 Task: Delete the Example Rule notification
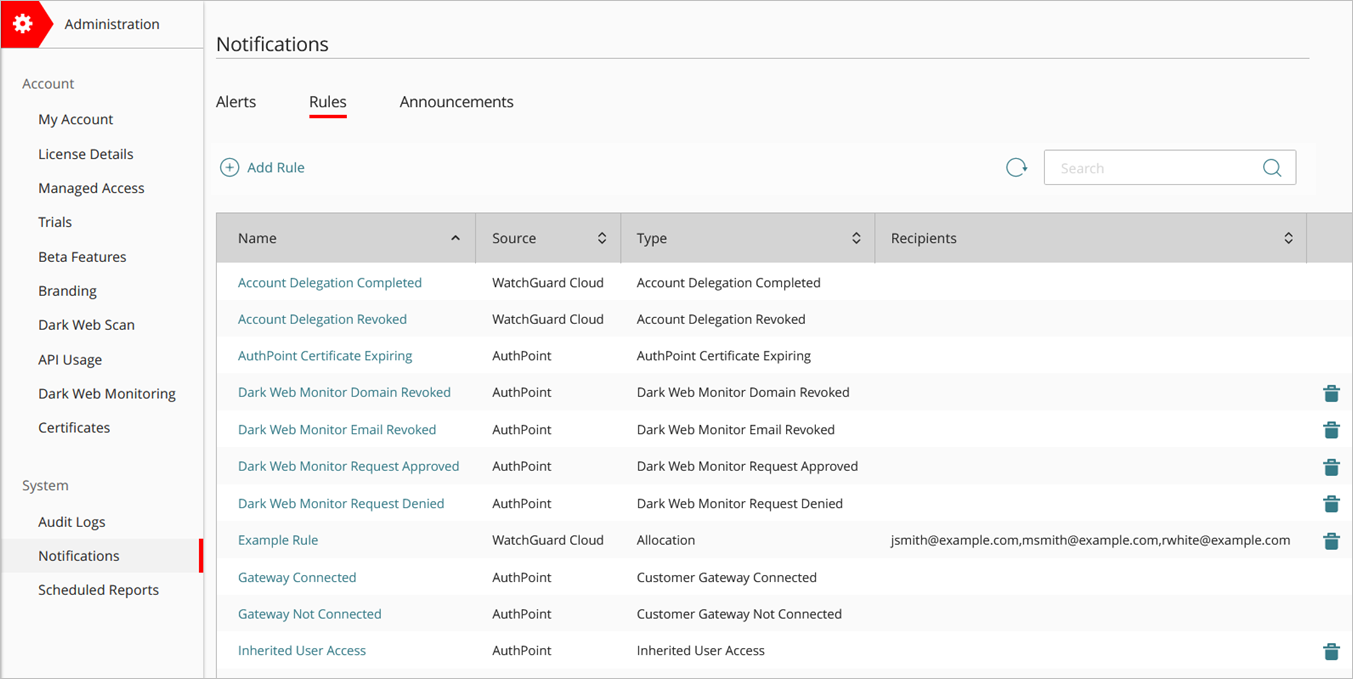(1331, 541)
